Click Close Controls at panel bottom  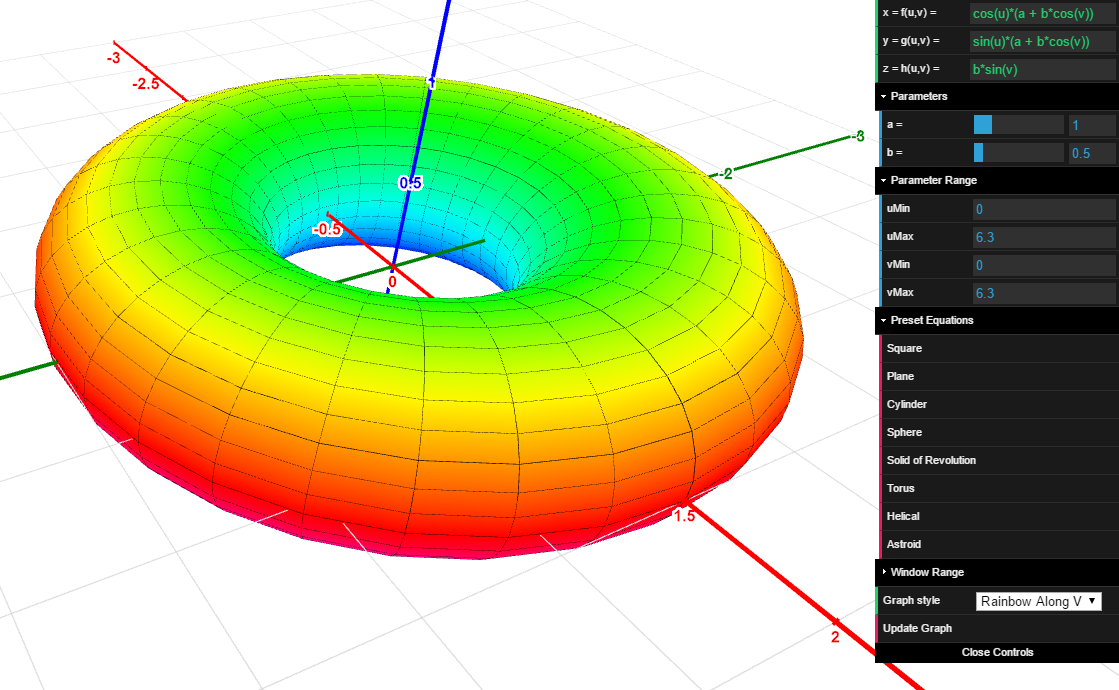(997, 652)
